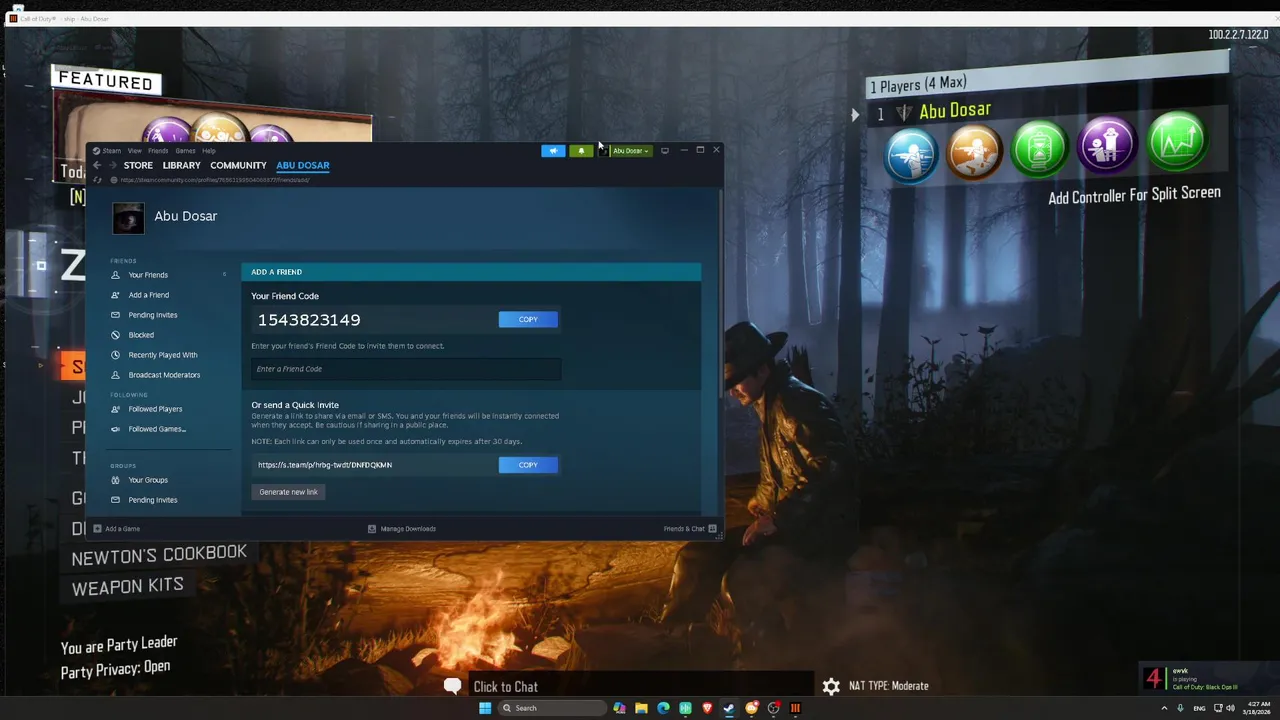Switch to the STORE tab

(x=138, y=165)
